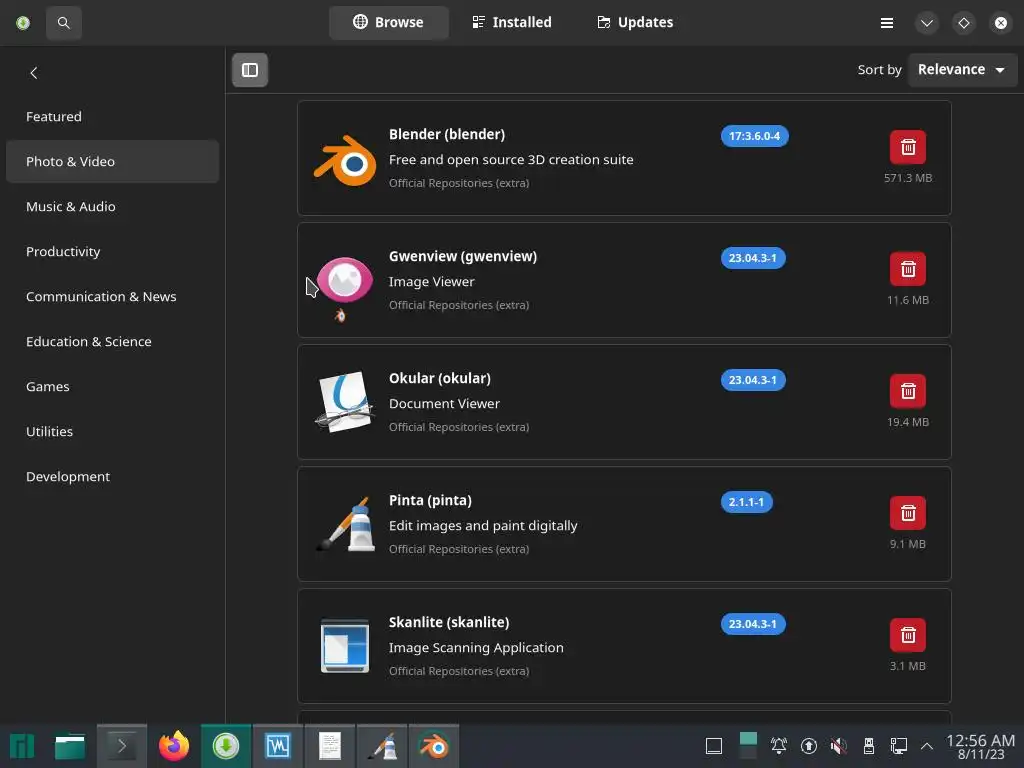
Task: Open the Gwenview (gwenview) title
Action: click(463, 257)
